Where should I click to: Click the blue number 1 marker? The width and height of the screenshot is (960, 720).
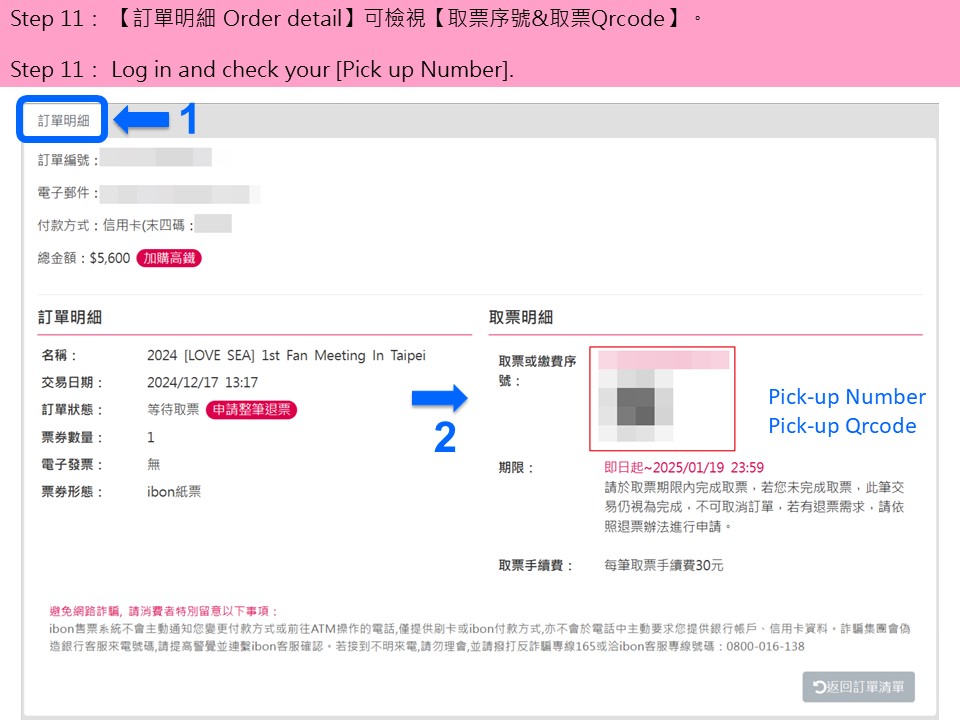[x=189, y=119]
